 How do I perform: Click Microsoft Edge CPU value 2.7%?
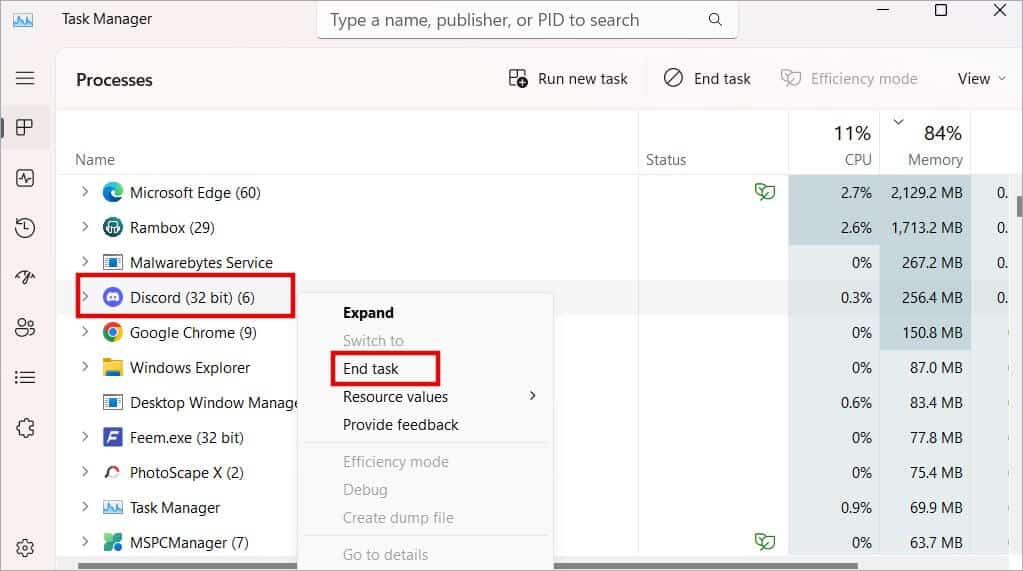tap(856, 193)
